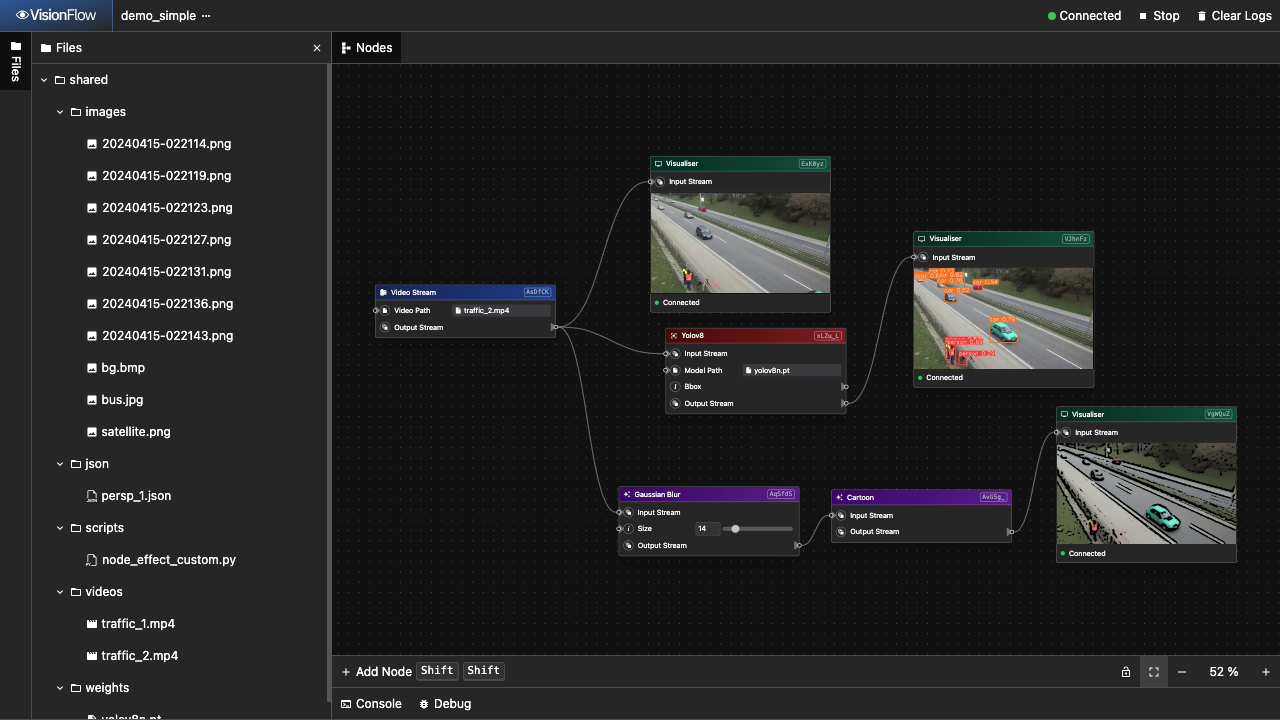Click monitor icon of Visualiser VgWQuZ
The image size is (1280, 720).
1064,414
